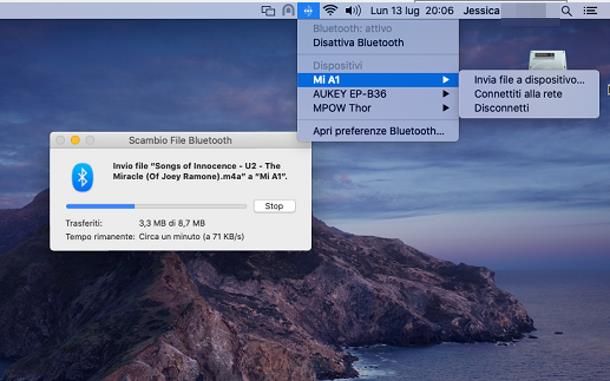Open the screen mirroring menu bar icon
Image resolution: width=610 pixels, height=381 pixels.
point(268,11)
